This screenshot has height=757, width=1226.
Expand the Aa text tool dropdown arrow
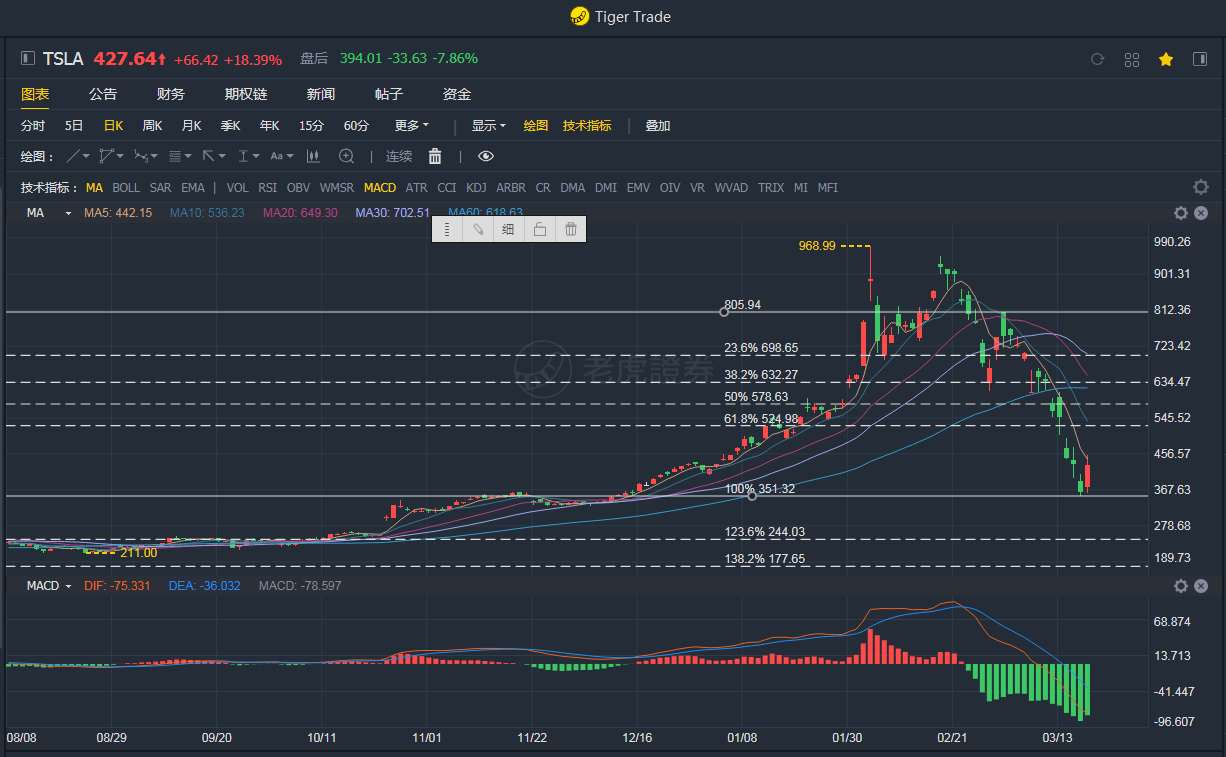290,156
